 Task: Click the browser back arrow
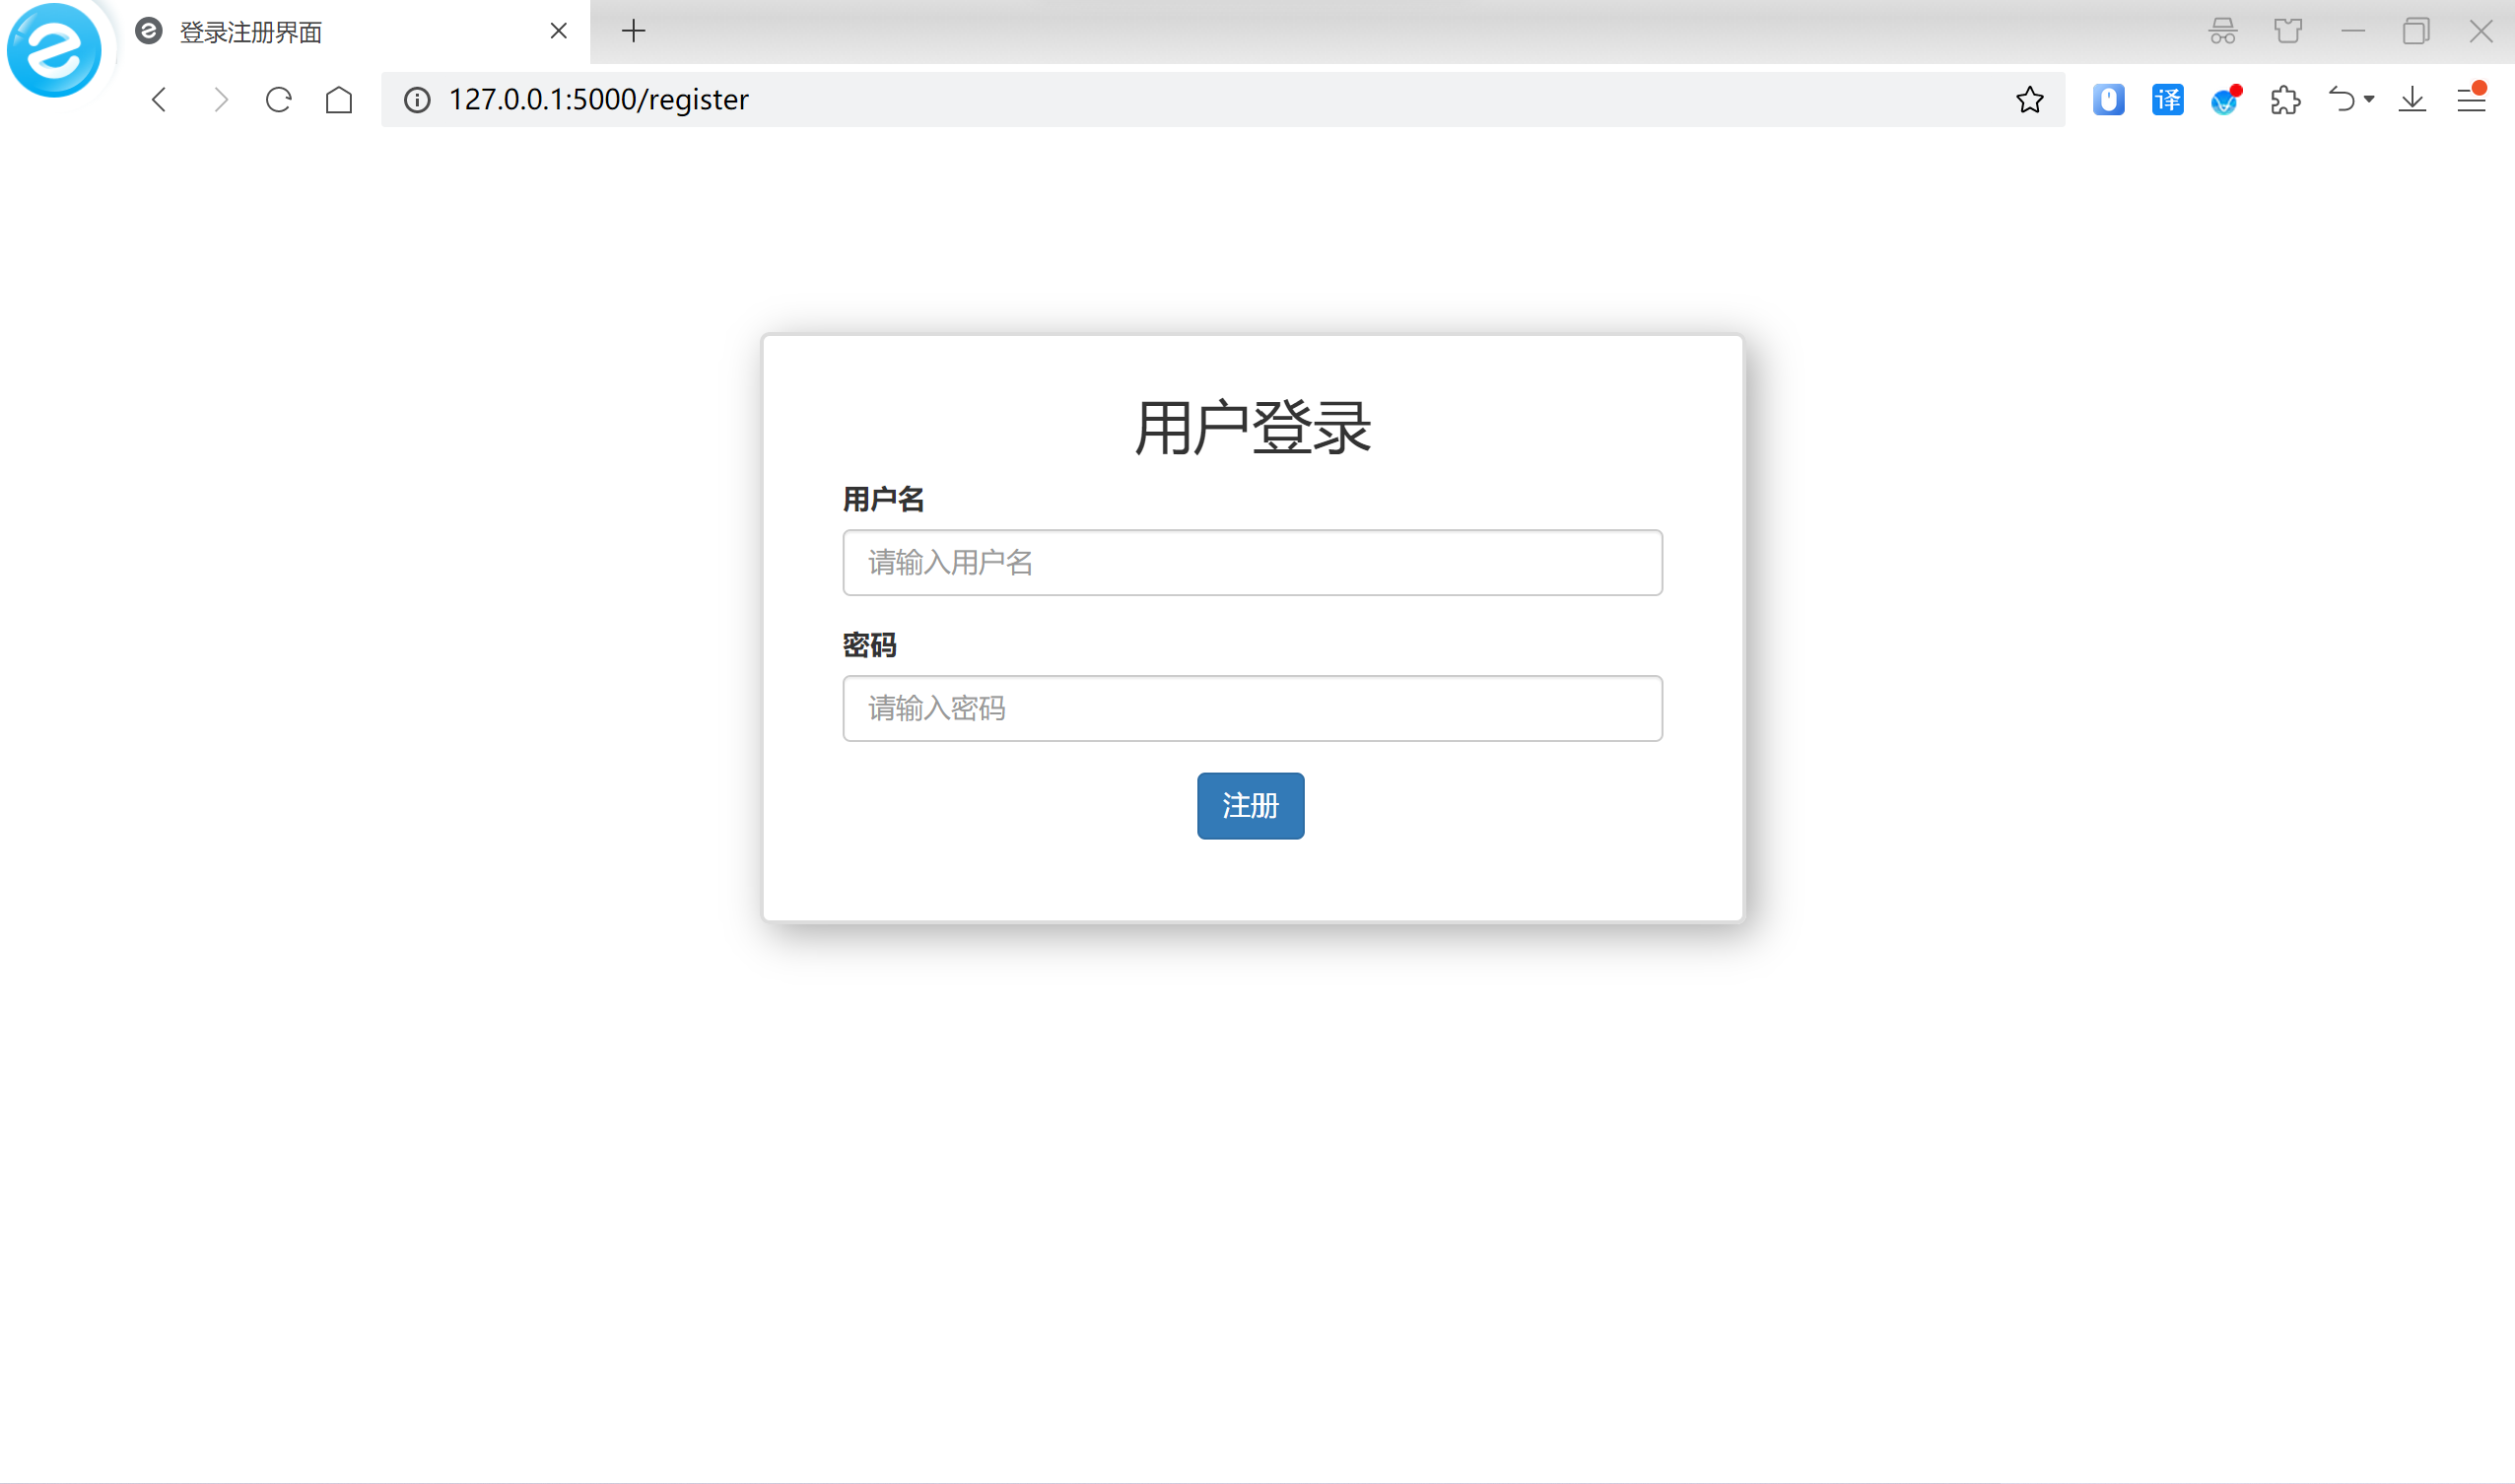tap(159, 100)
